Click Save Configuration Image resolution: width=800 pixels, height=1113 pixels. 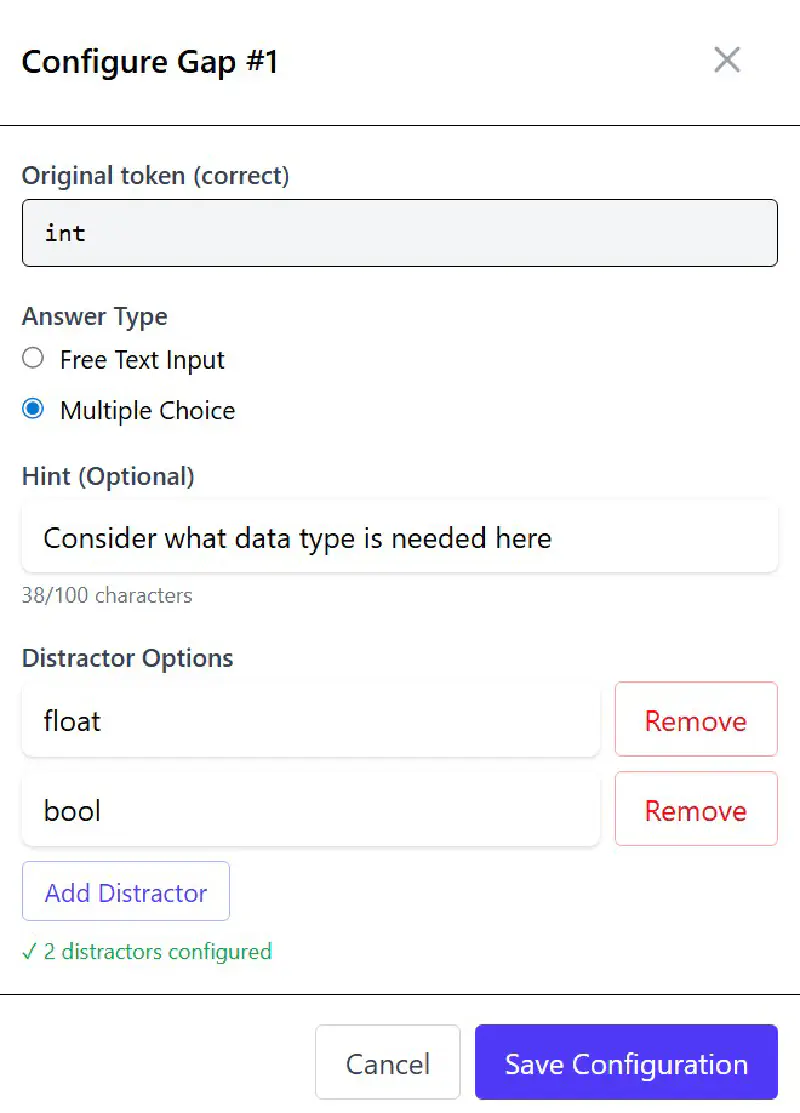point(626,1061)
